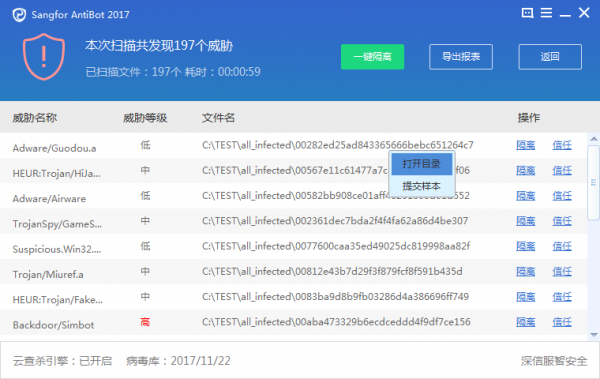600x379 pixels.
Task: Click the 文件名 column header
Action: (218, 118)
